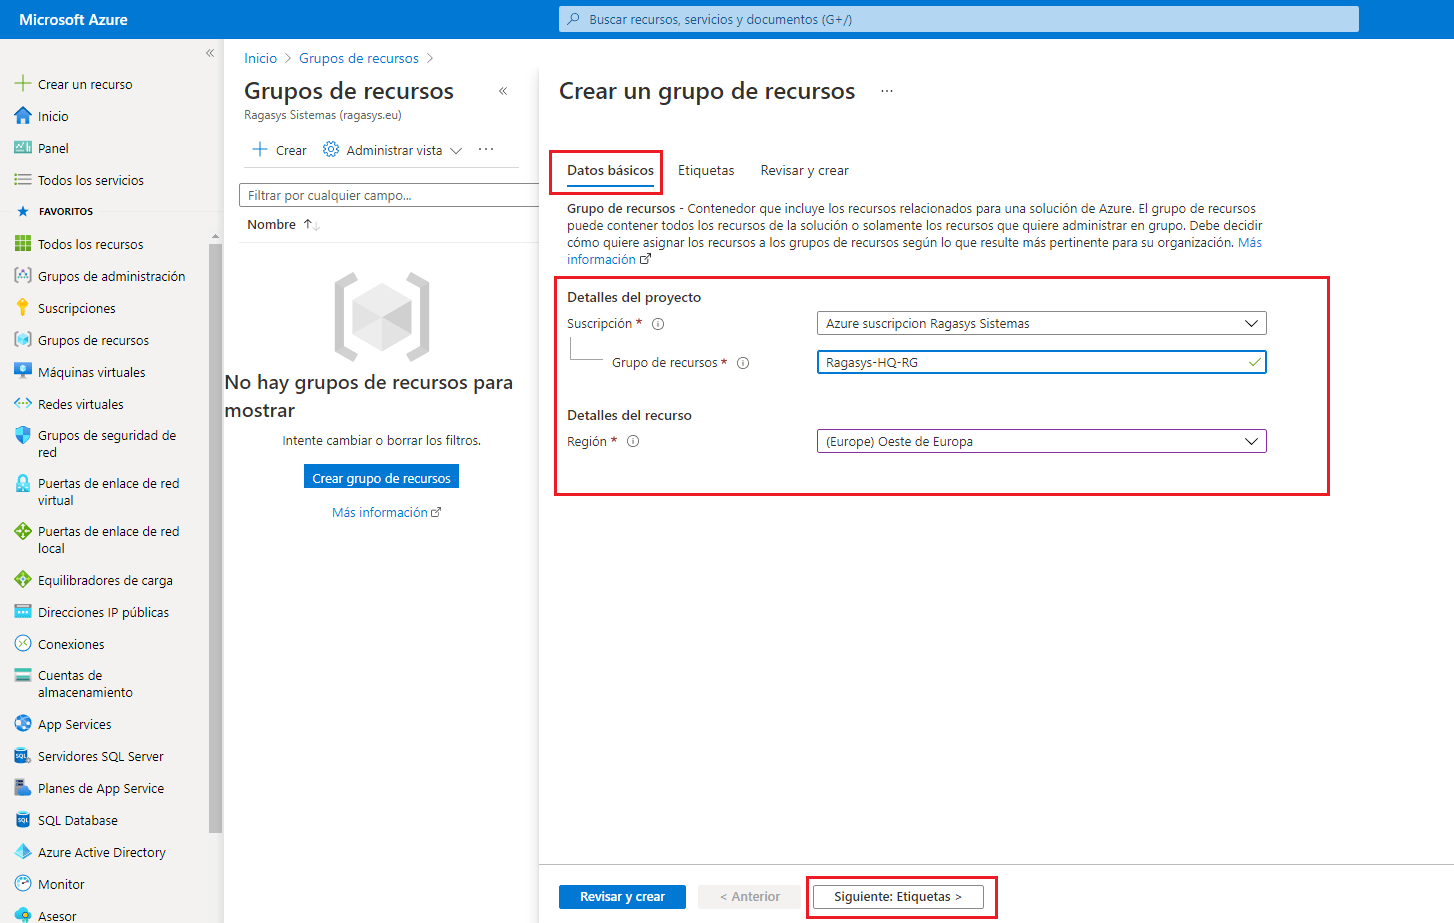Open Más información link under empty list
Screen dimensions: 1454x923
click(x=386, y=512)
